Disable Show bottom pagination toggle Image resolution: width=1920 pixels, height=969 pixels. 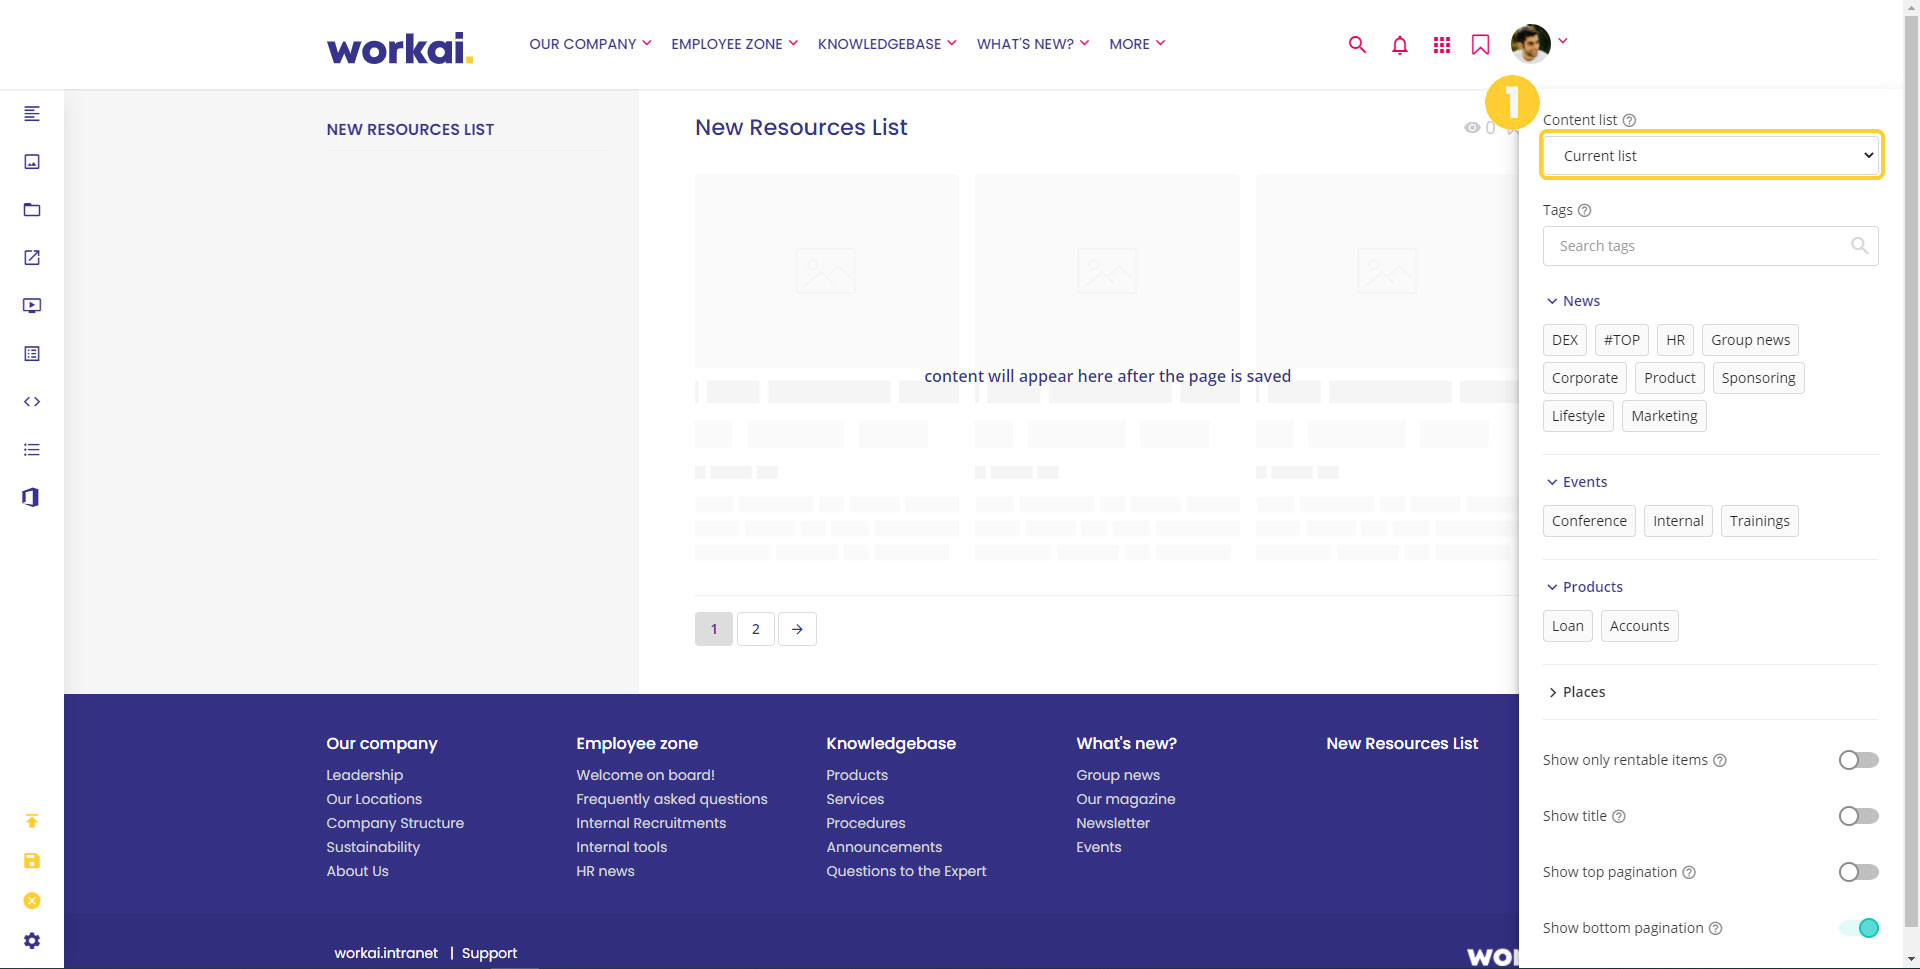coord(1858,928)
